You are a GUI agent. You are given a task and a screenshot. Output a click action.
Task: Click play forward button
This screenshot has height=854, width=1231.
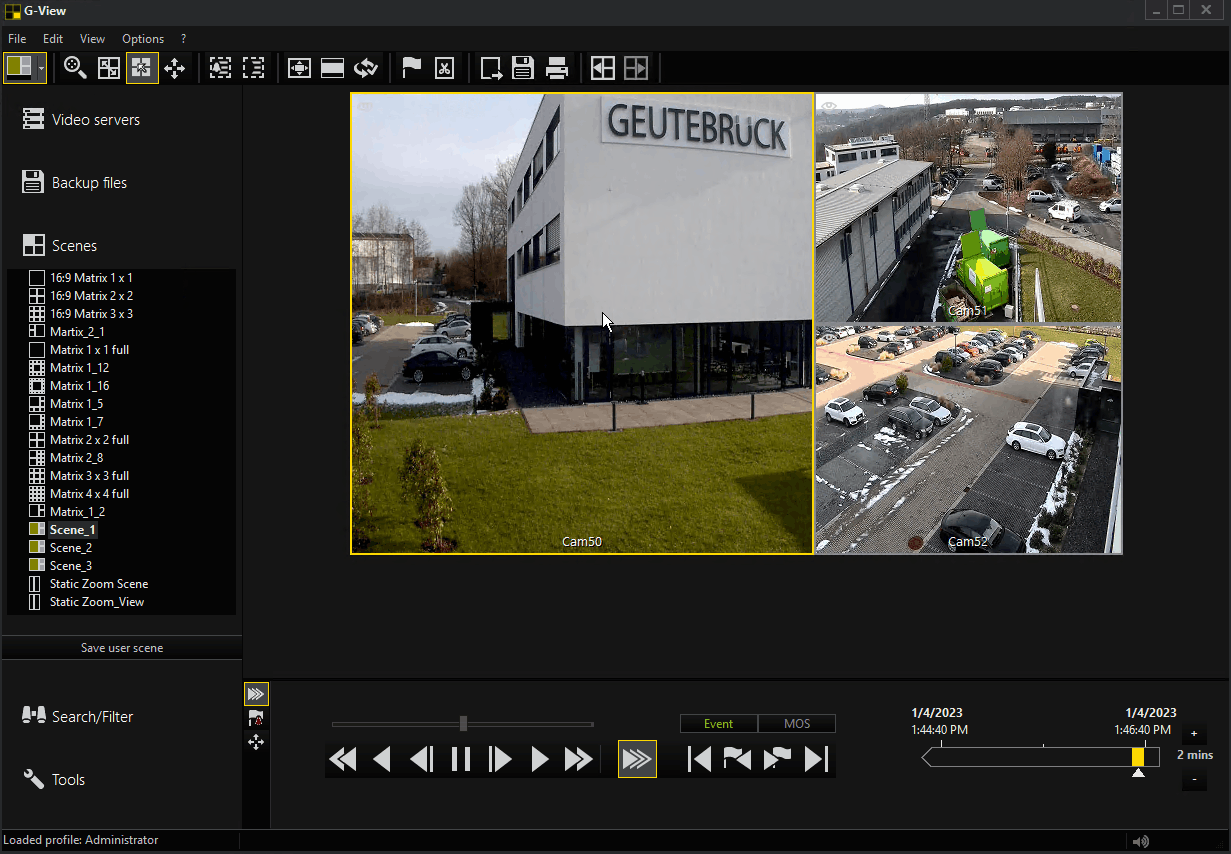point(540,760)
